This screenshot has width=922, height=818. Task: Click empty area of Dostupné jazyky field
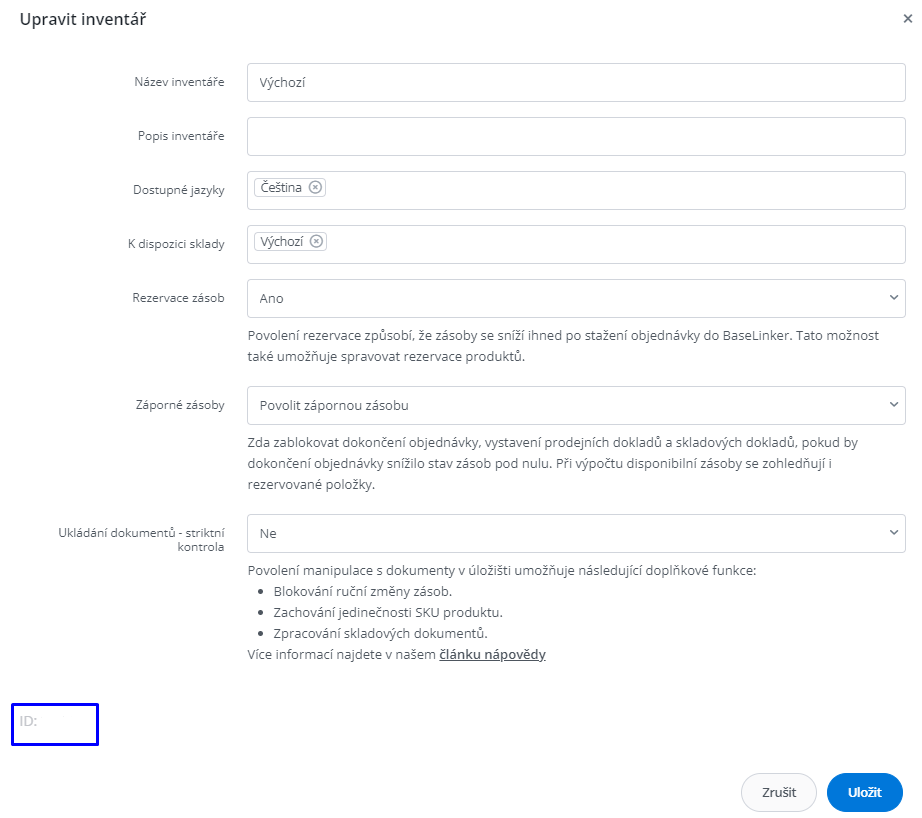[610, 190]
